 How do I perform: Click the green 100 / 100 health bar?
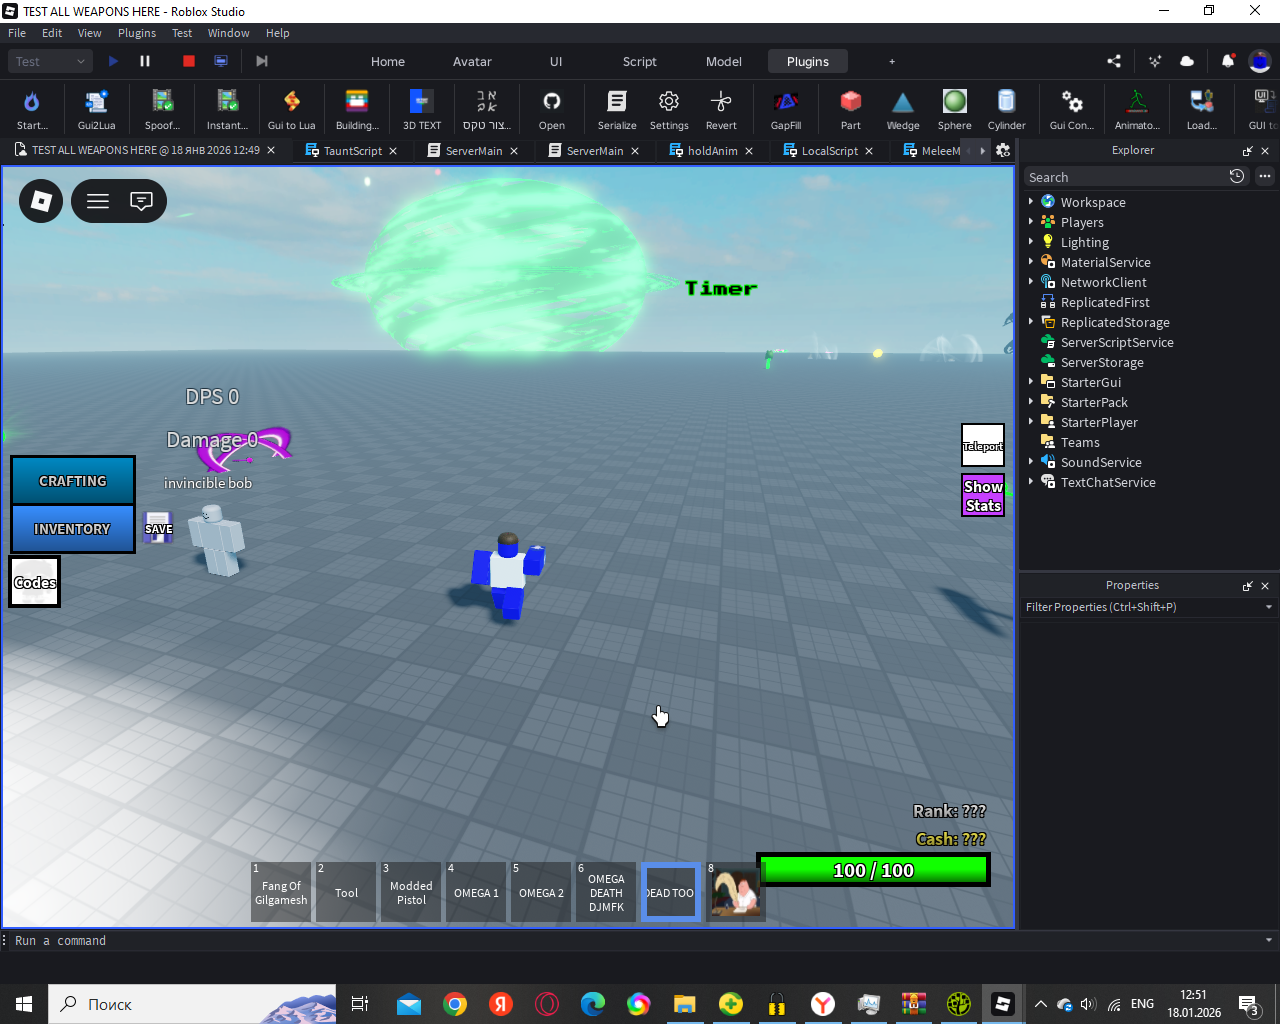coord(874,870)
